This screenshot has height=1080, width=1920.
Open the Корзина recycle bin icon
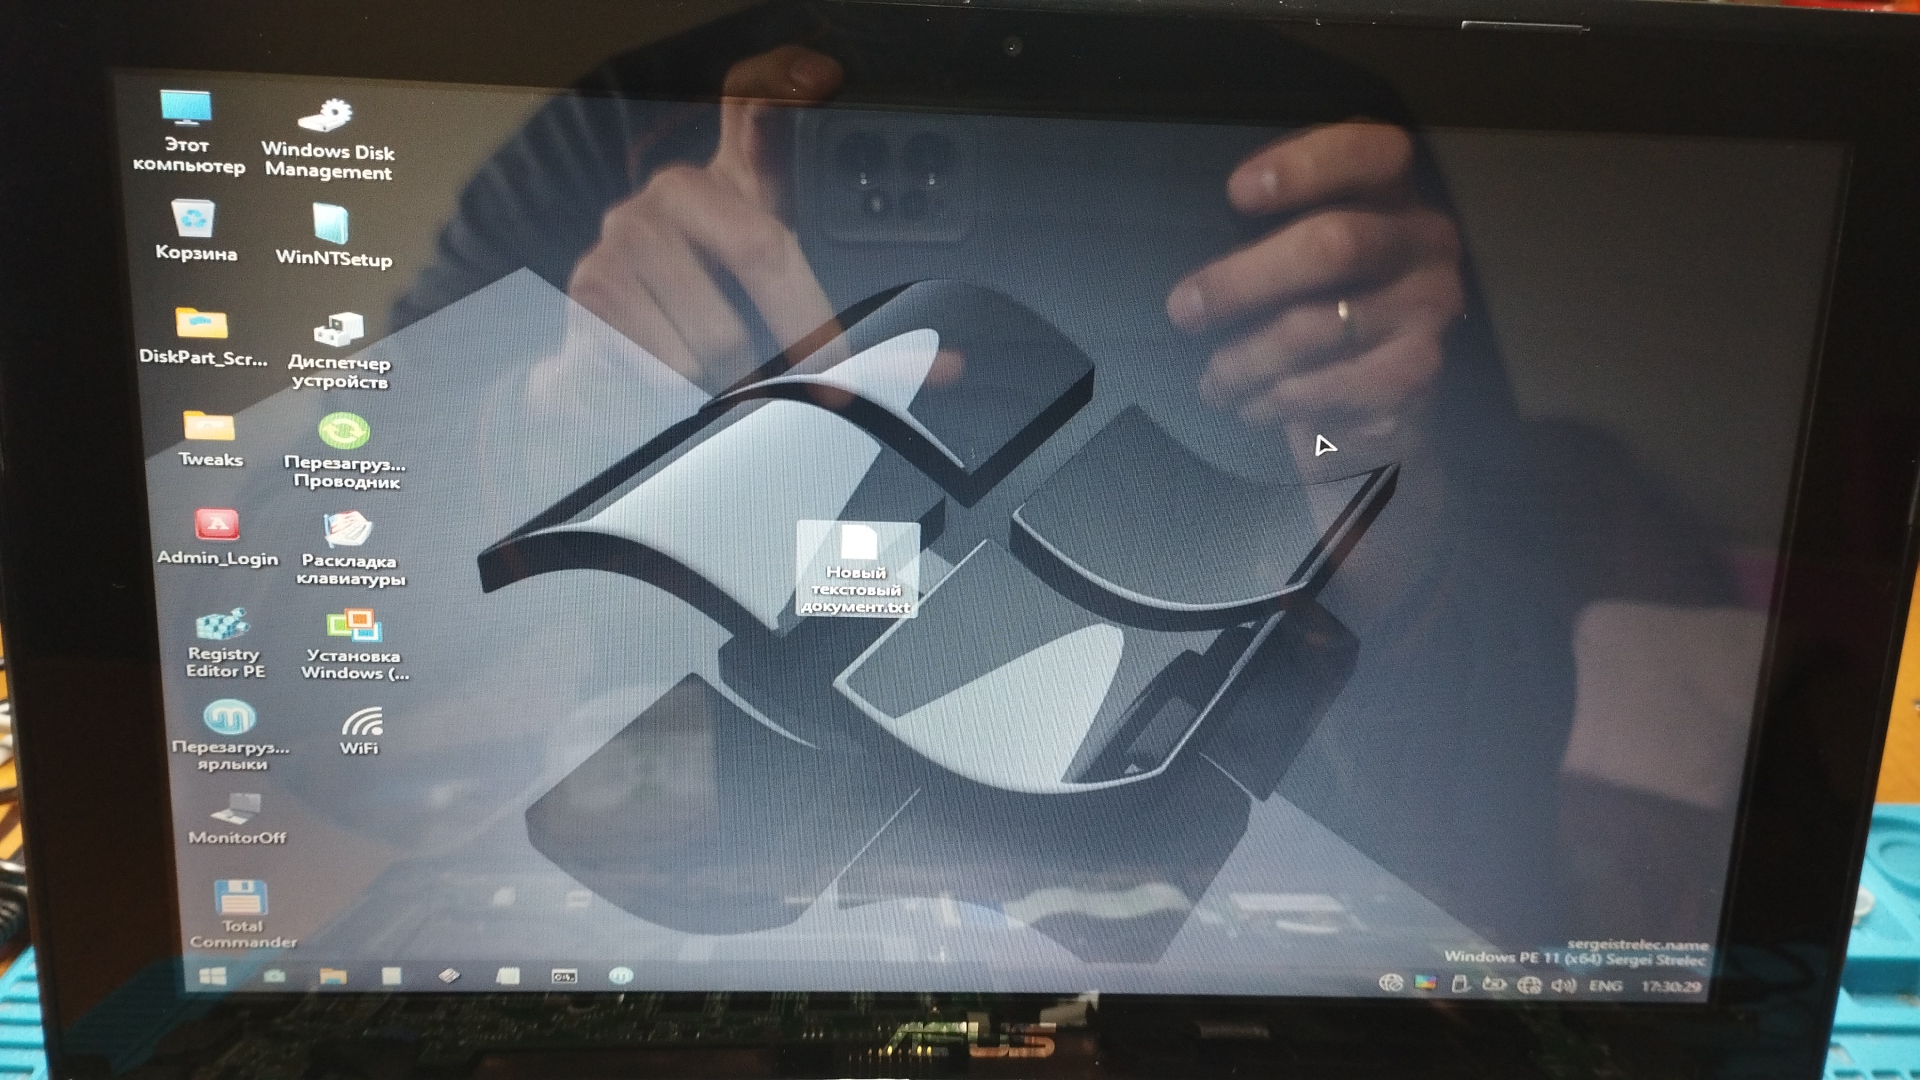pyautogui.click(x=193, y=220)
